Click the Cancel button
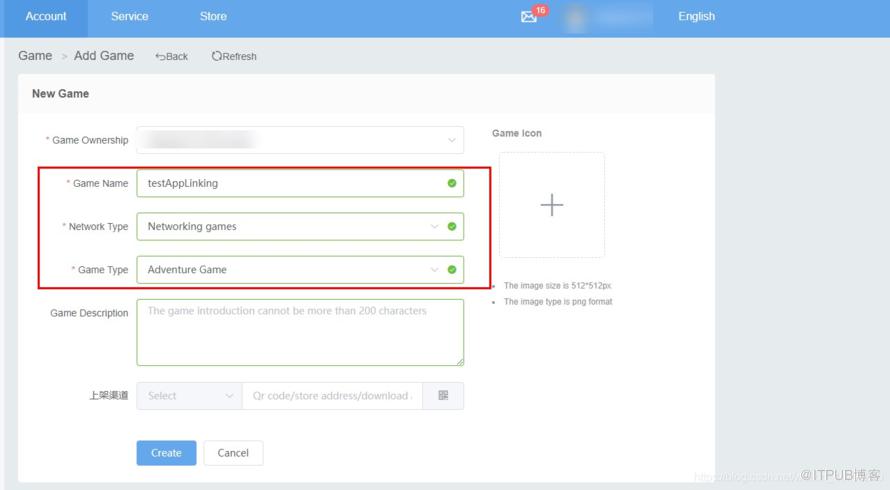 pos(233,453)
